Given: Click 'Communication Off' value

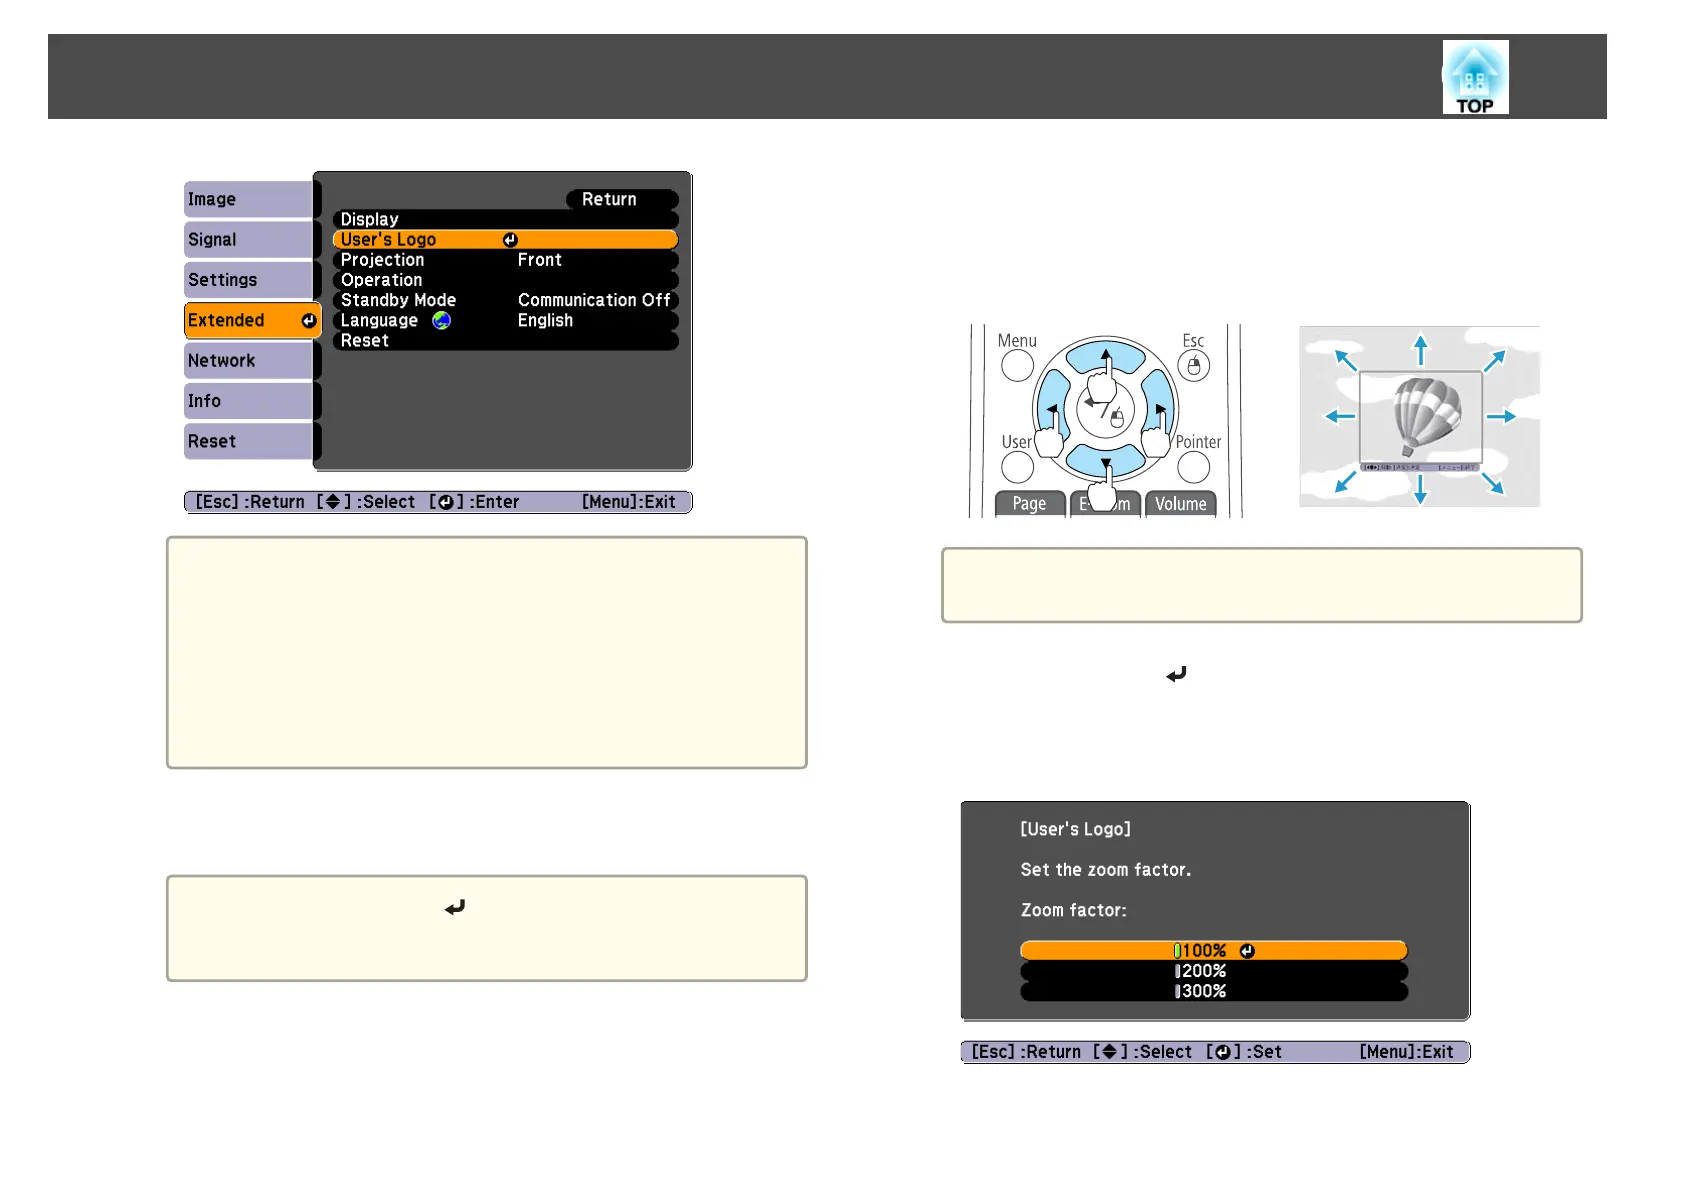Looking at the screenshot, I should tap(594, 300).
